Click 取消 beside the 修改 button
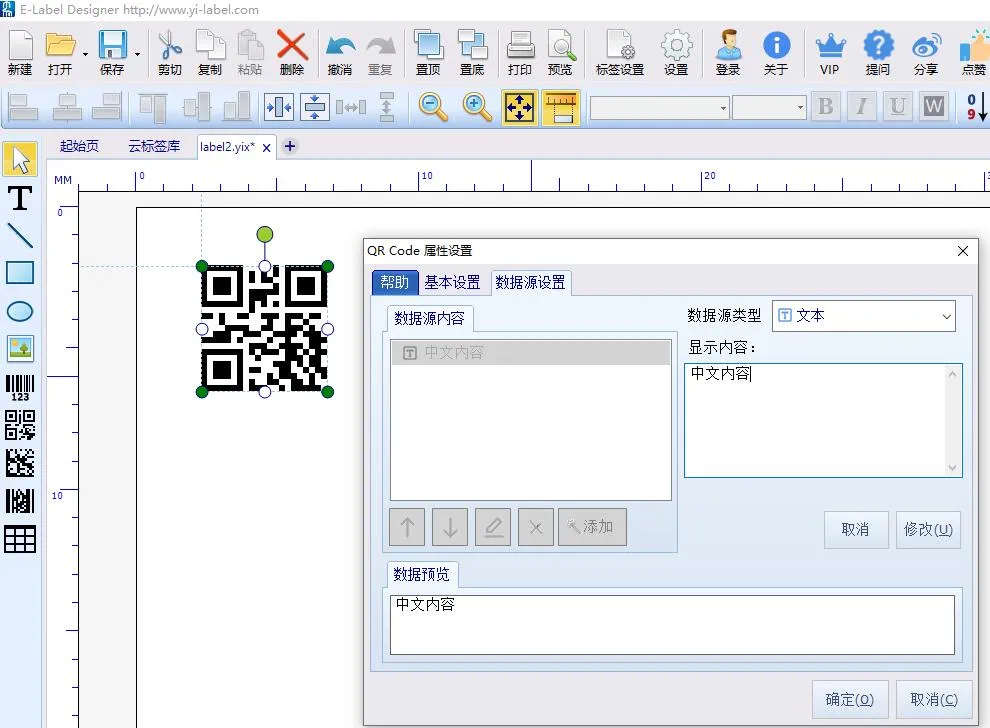 click(x=856, y=530)
